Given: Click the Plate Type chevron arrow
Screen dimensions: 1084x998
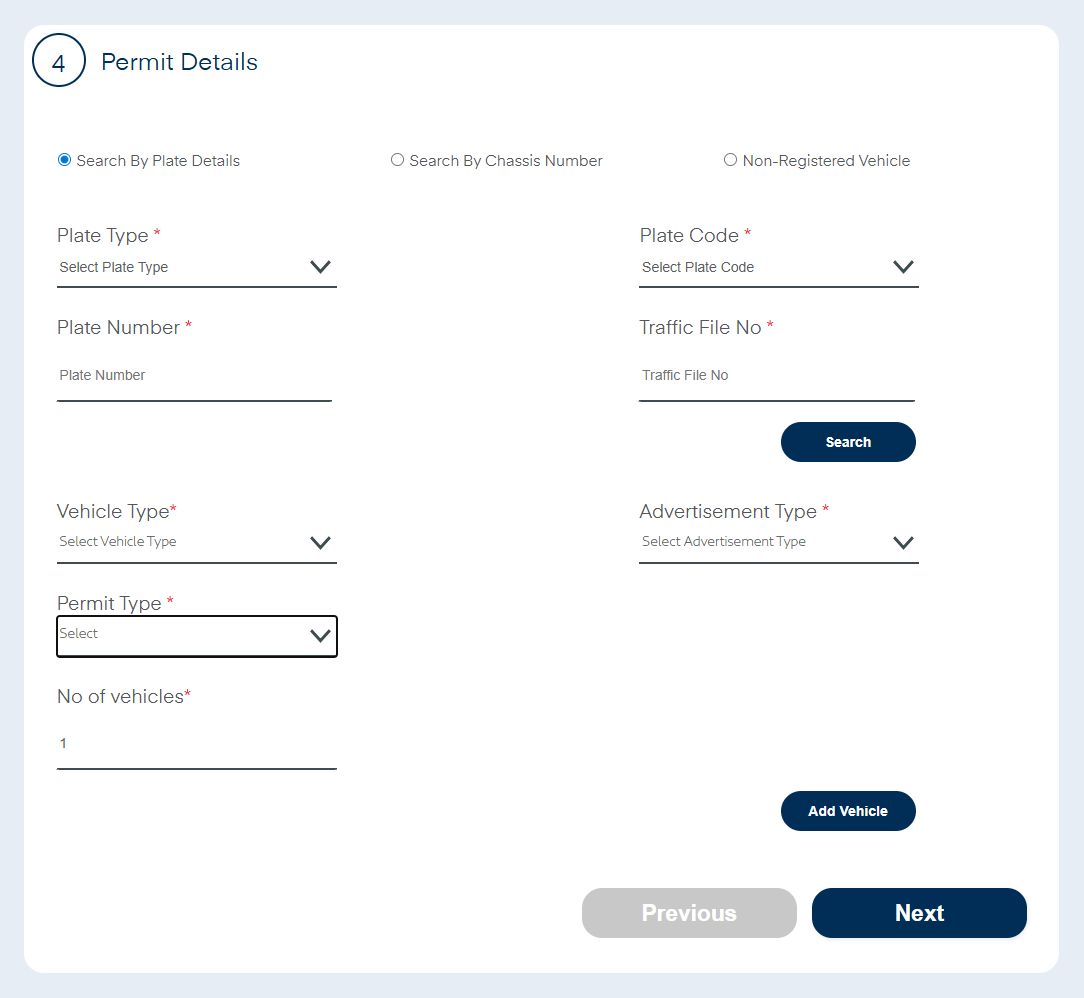Looking at the screenshot, I should tap(320, 267).
